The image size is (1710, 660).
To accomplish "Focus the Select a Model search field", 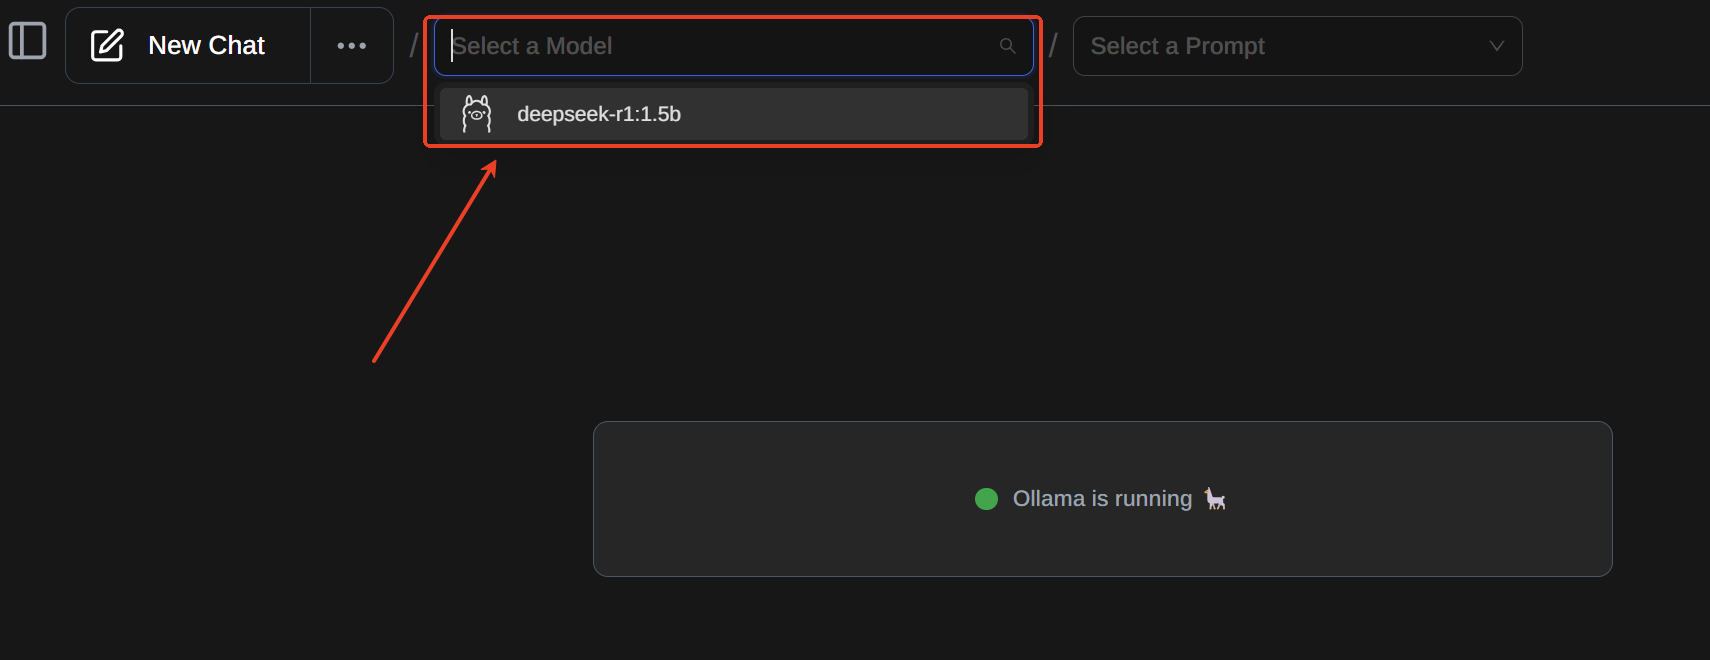I will pos(733,46).
